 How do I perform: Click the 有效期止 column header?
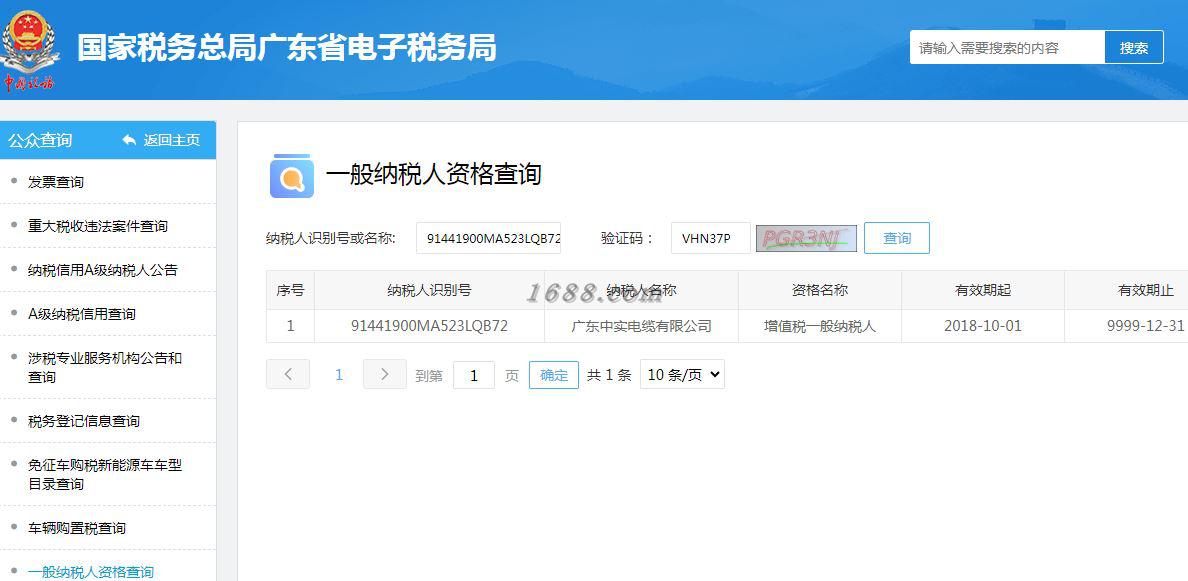1146,290
